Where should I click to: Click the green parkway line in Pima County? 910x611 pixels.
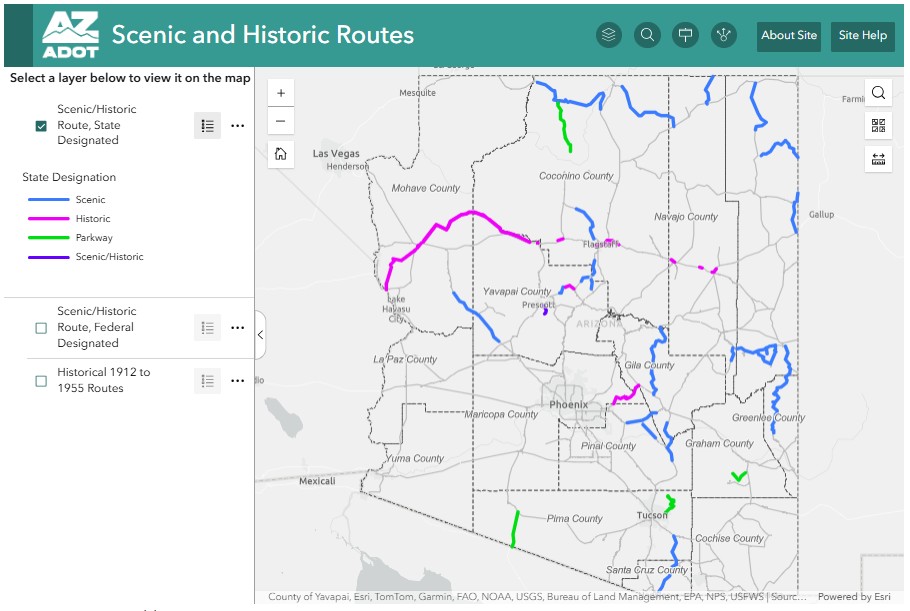point(515,529)
